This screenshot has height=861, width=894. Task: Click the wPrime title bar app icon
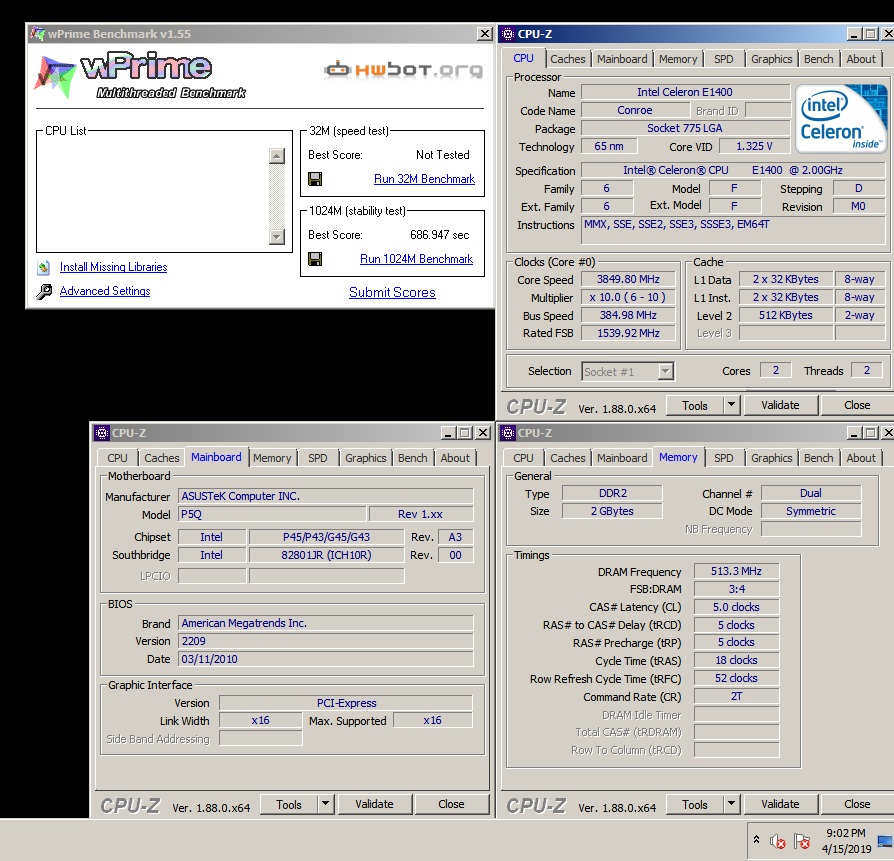[x=38, y=34]
